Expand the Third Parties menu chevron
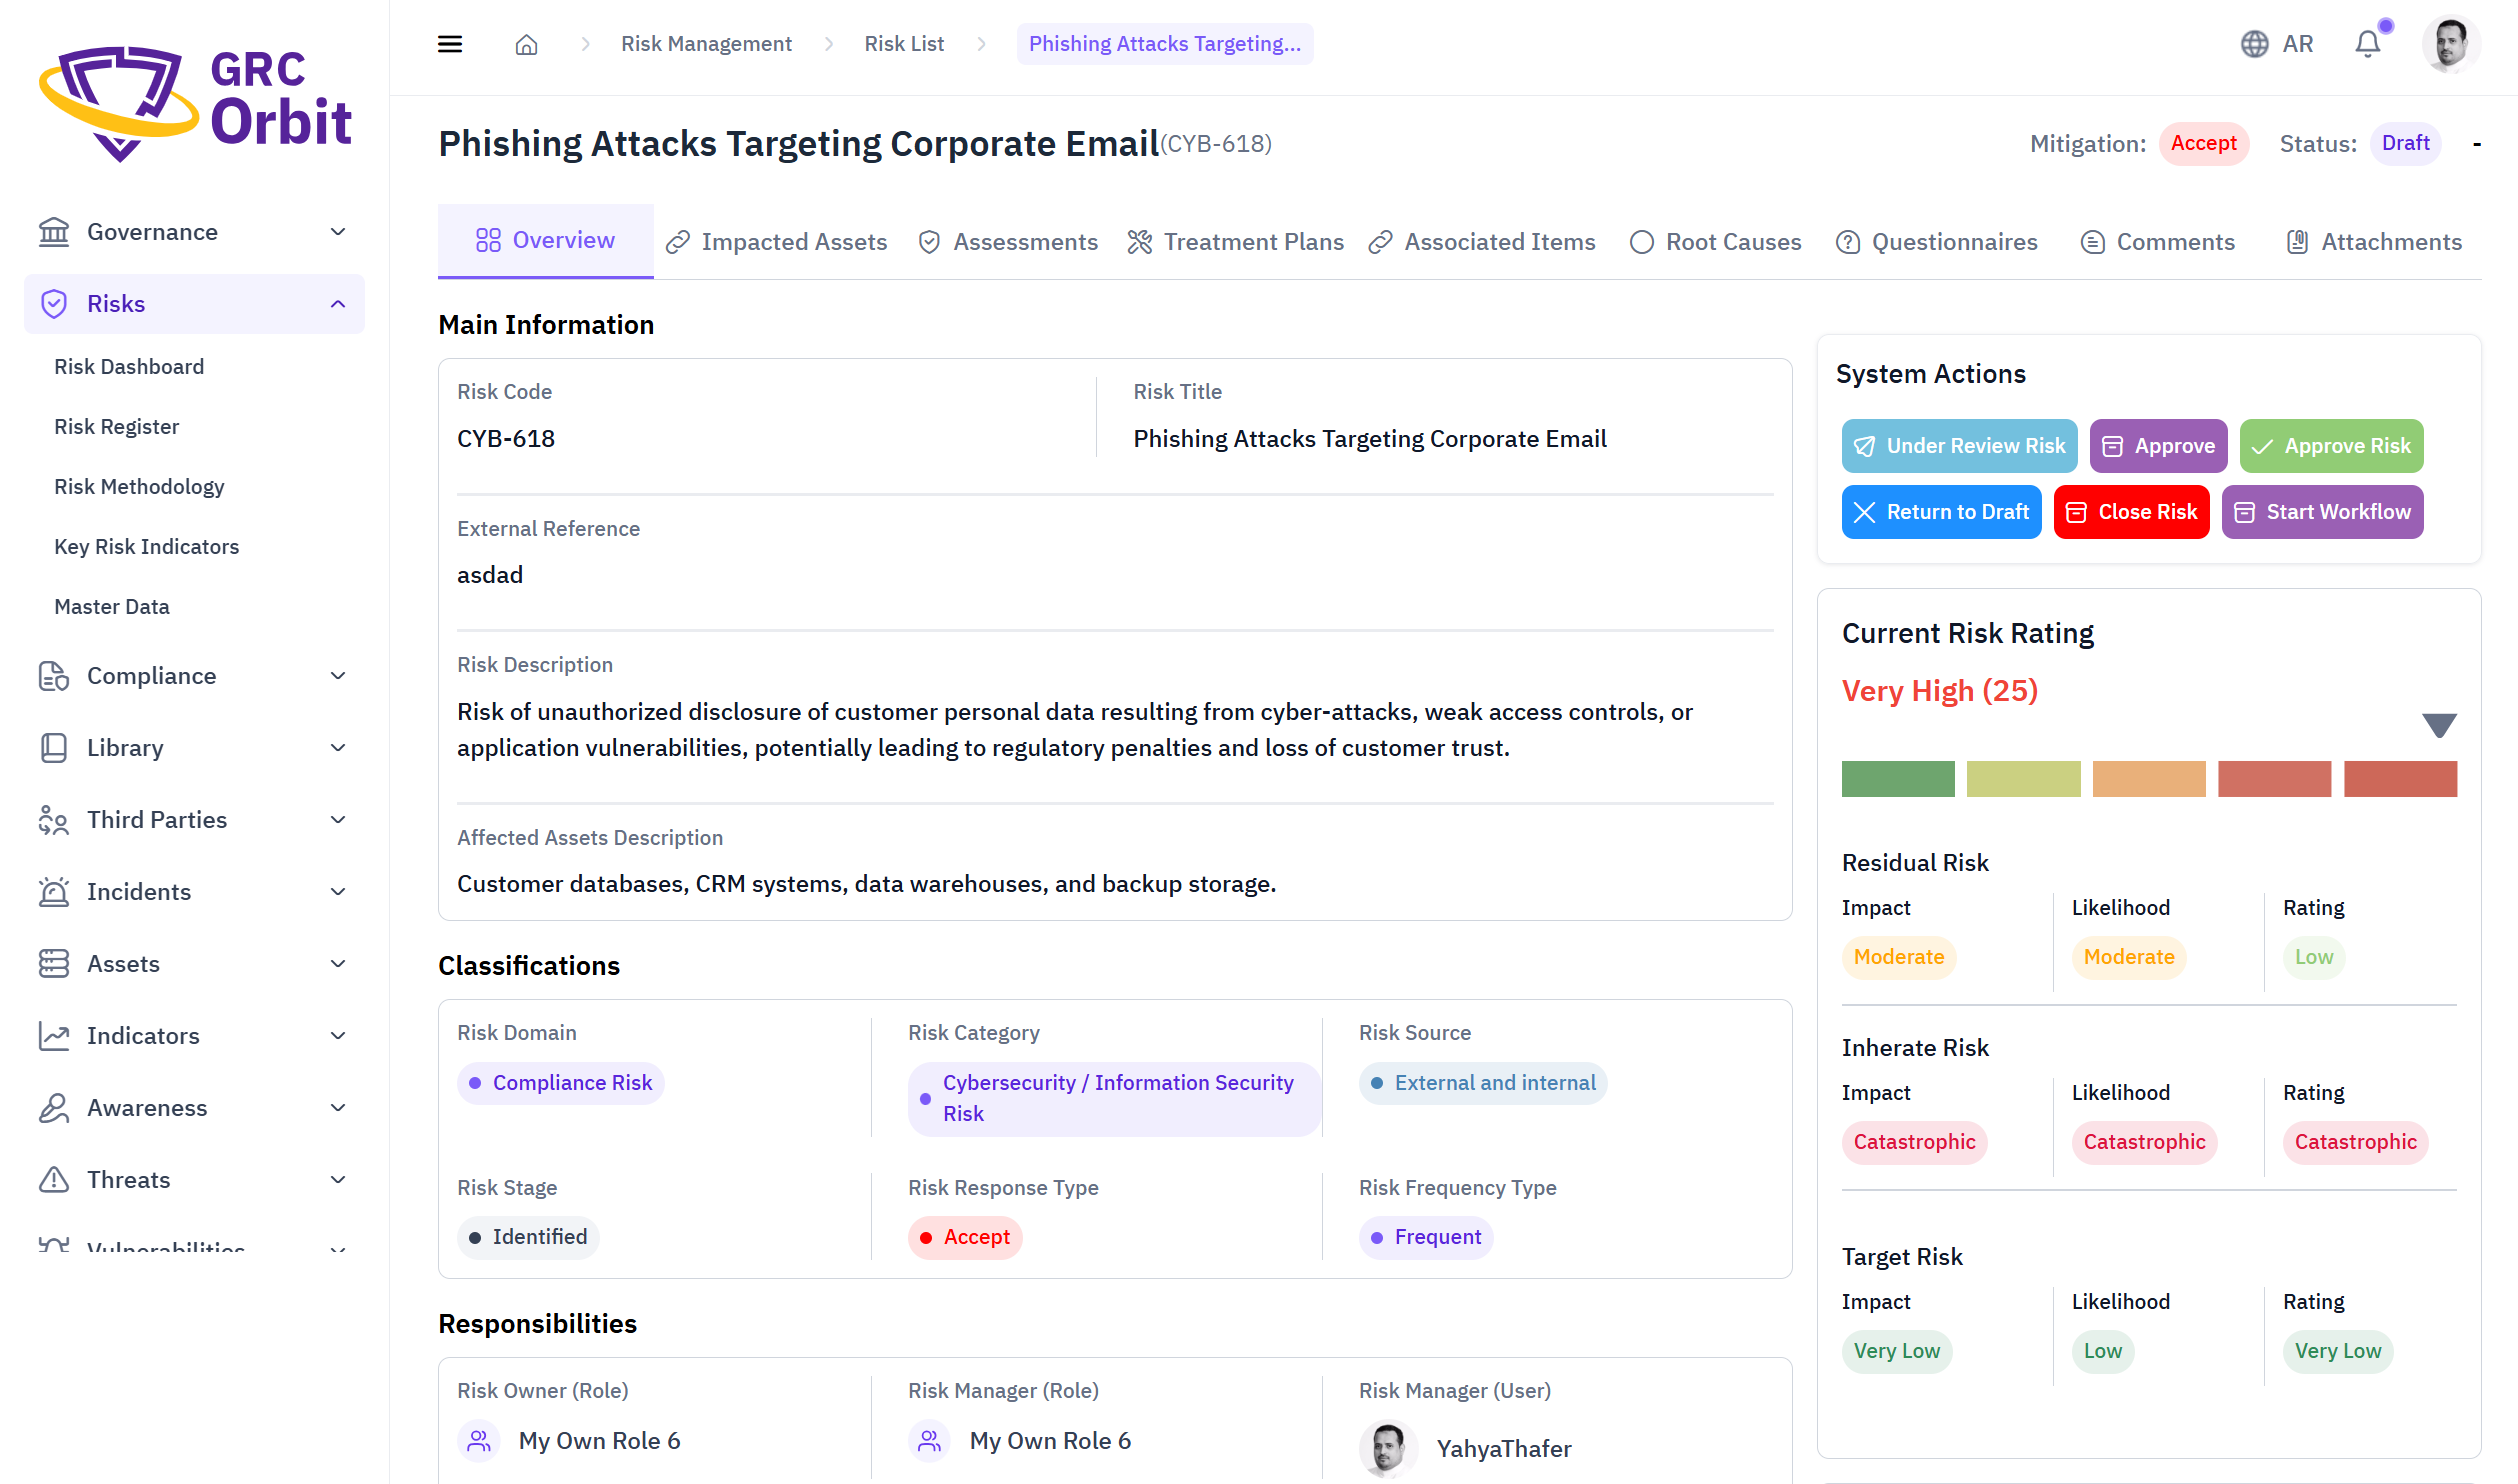The width and height of the screenshot is (2518, 1484). click(338, 820)
